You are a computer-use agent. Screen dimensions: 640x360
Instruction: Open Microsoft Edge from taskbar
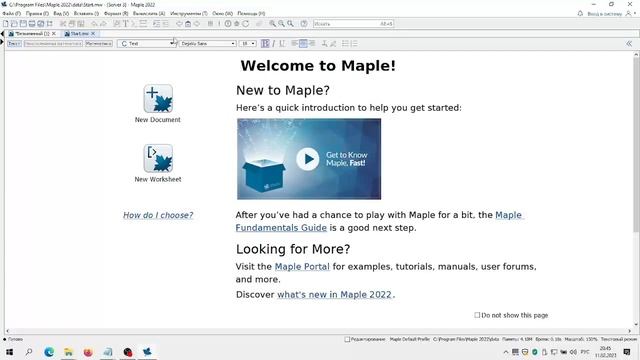pyautogui.click(x=49, y=352)
